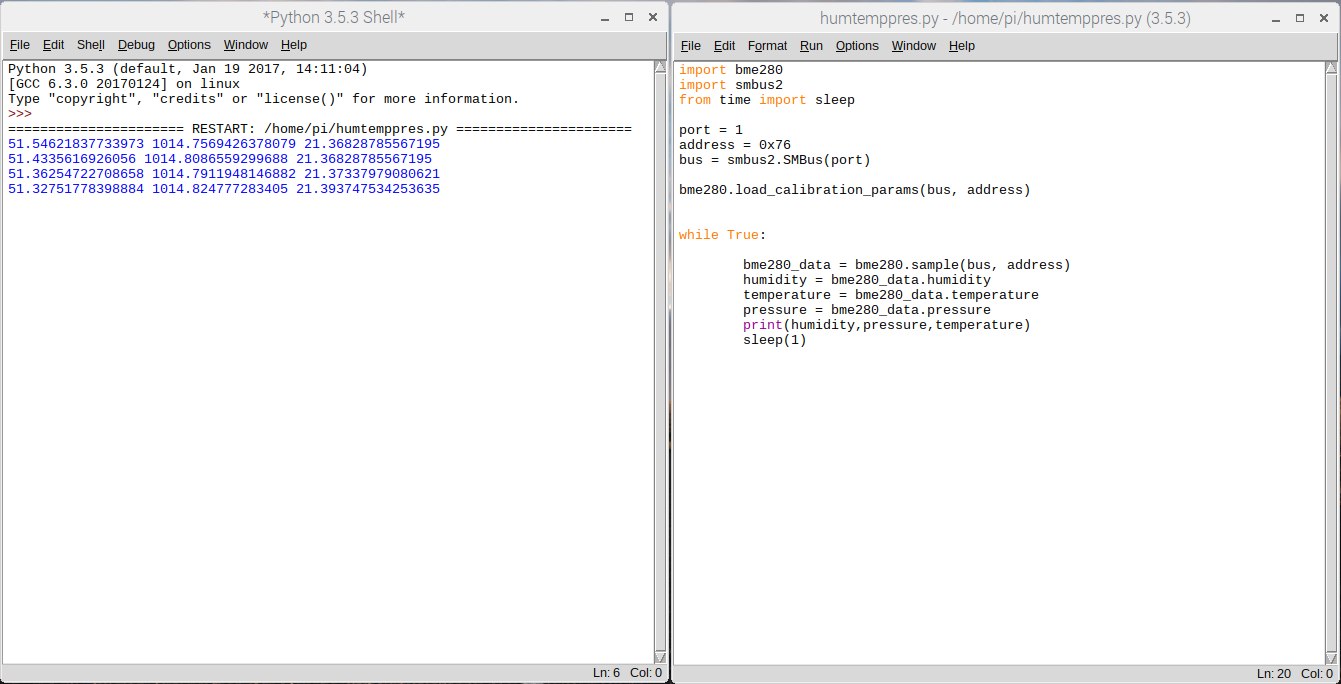
Task: Open the Format menu
Action: click(x=767, y=46)
